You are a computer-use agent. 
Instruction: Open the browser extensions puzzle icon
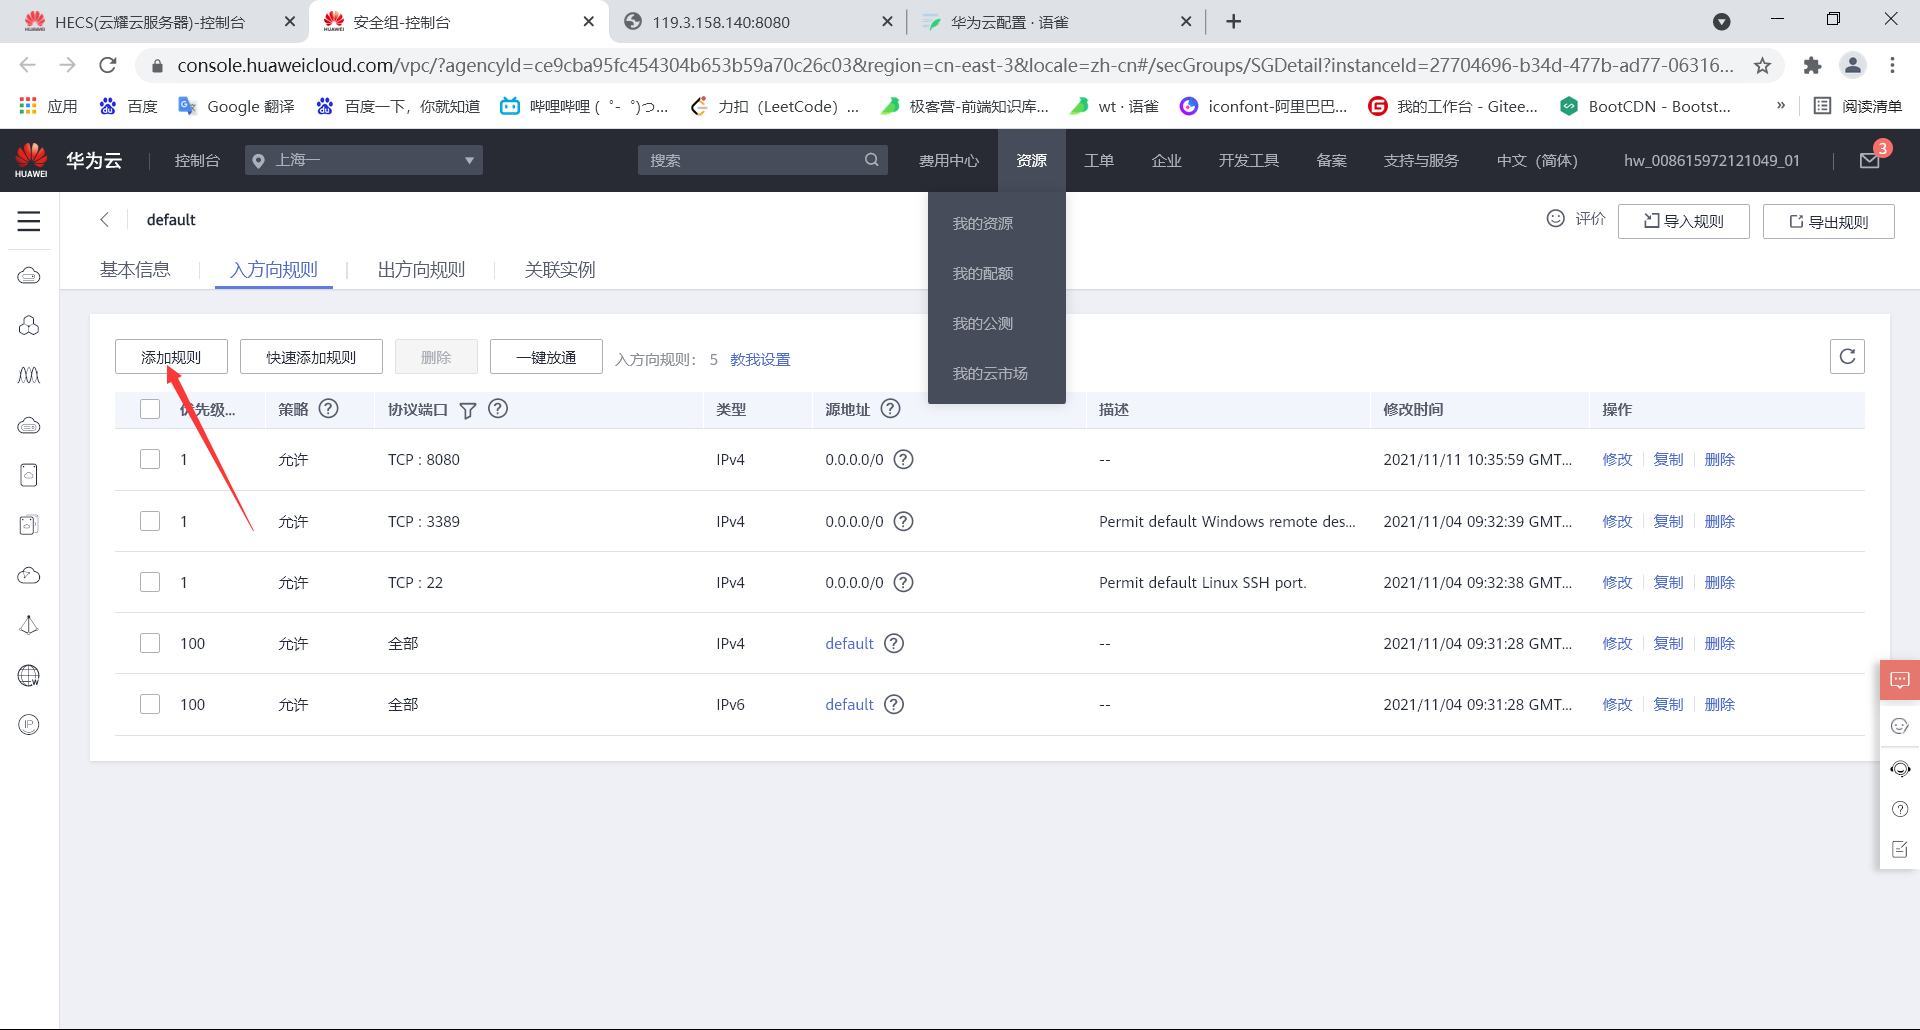point(1812,66)
